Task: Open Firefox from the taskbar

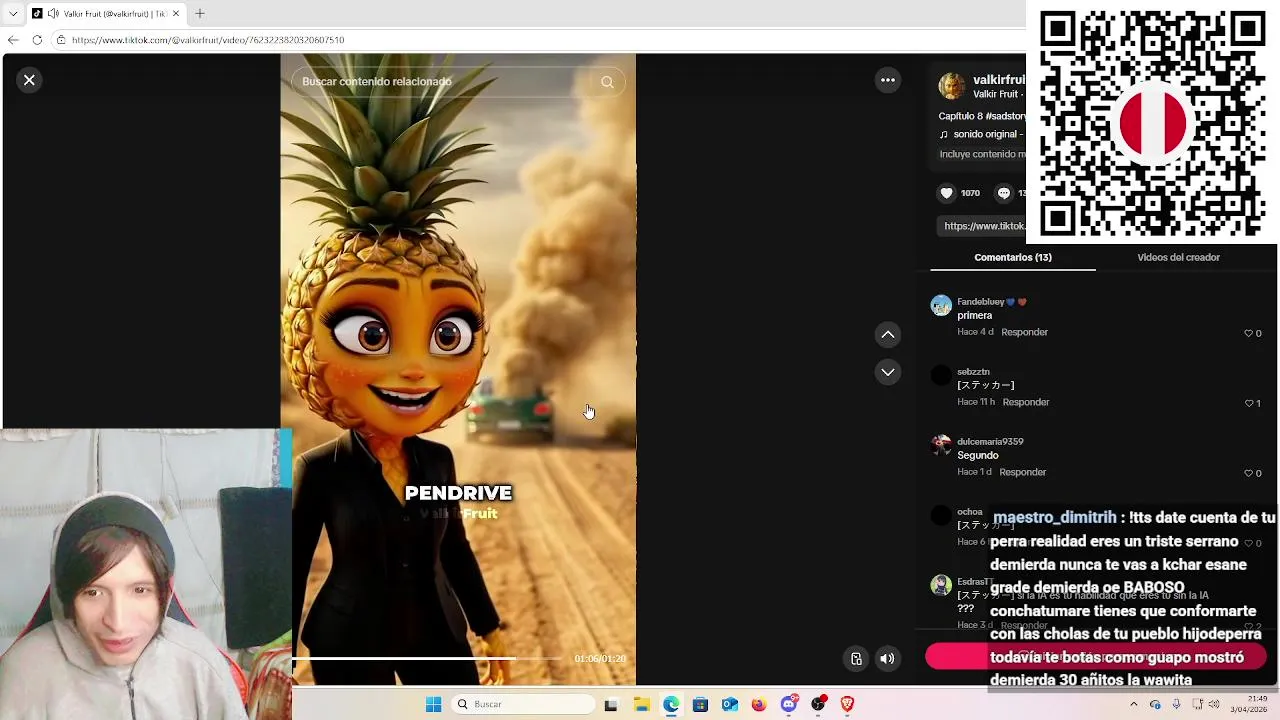Action: click(759, 704)
